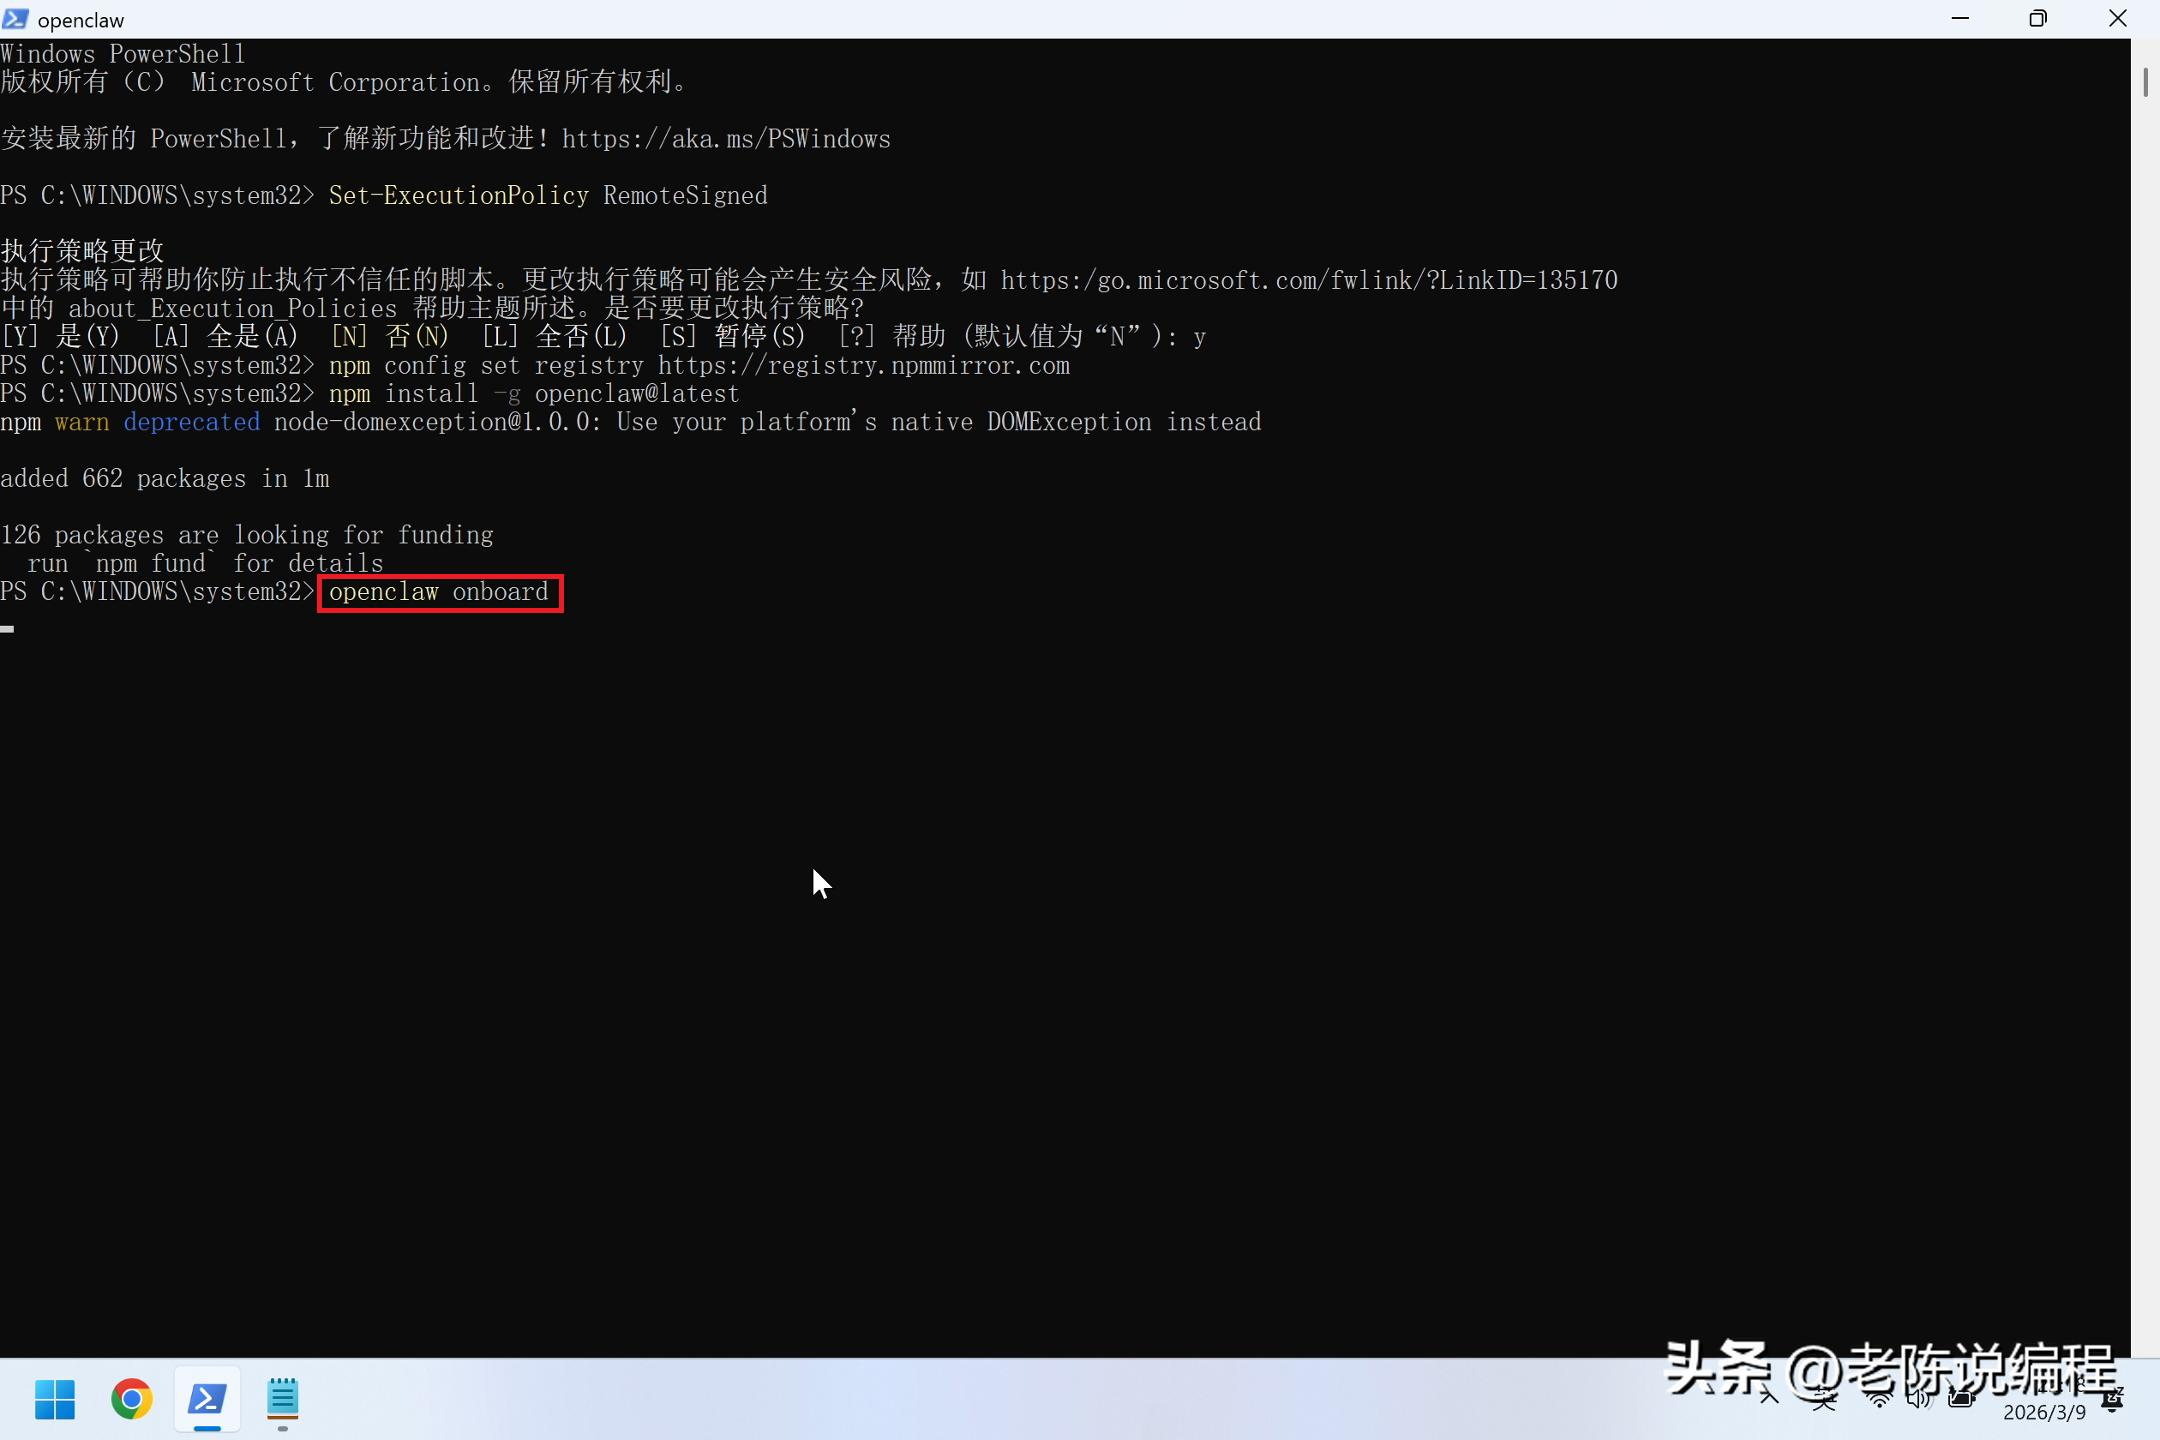Click the registry.npmmirror.com URL text
This screenshot has width=2160, height=1440.
tap(863, 366)
